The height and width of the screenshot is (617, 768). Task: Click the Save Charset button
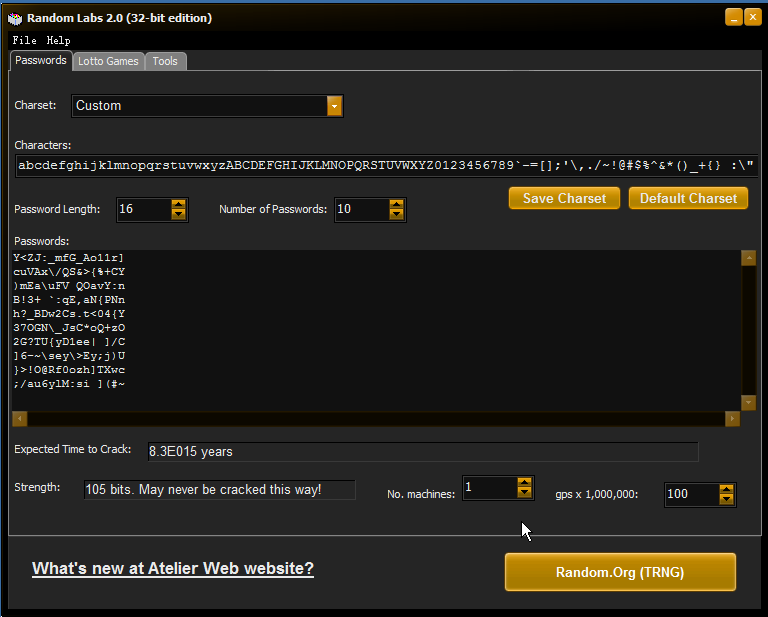564,198
